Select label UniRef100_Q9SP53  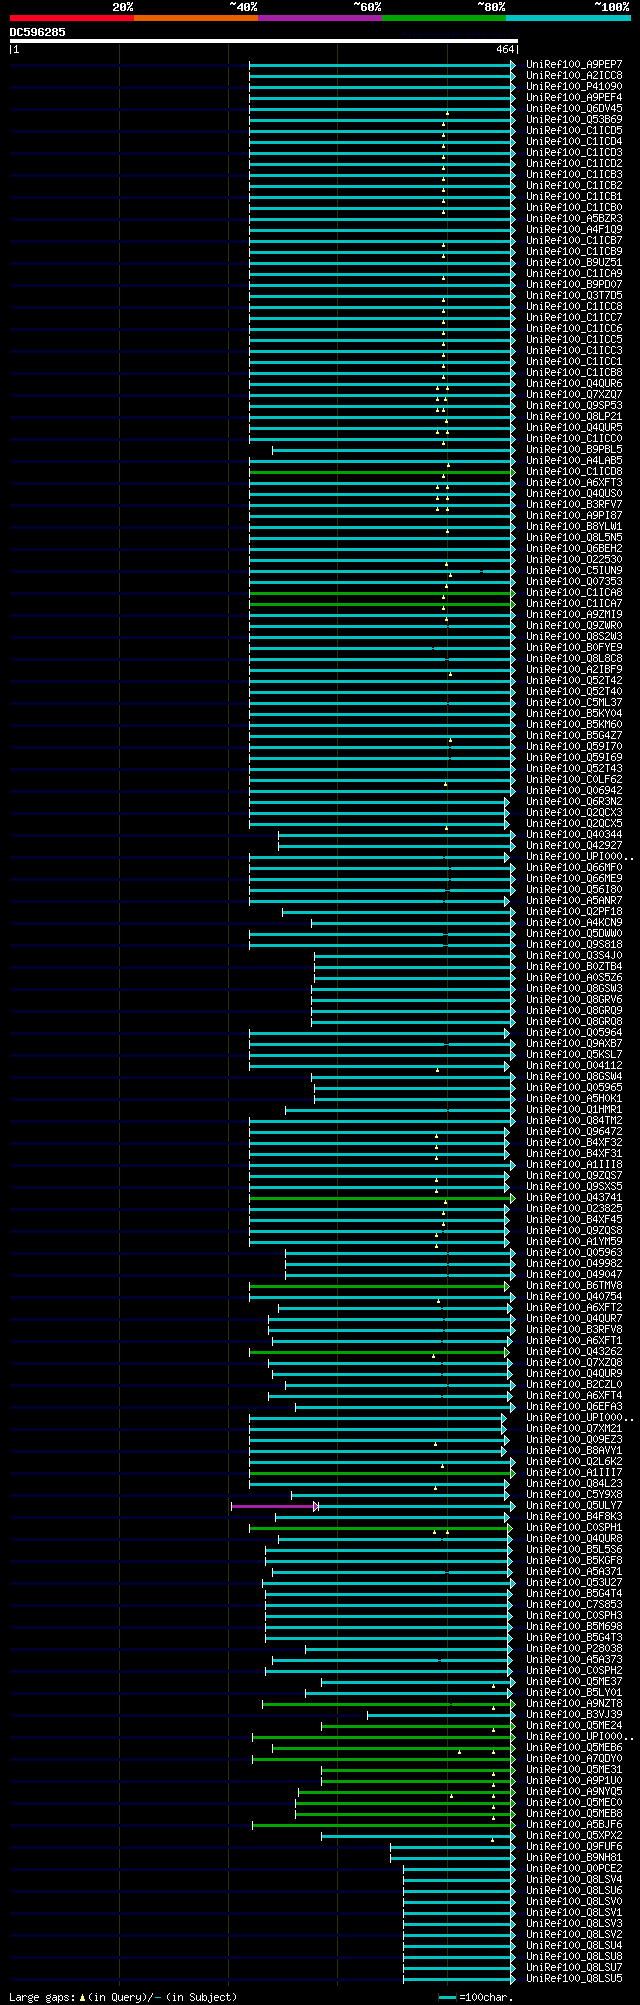click(574, 406)
